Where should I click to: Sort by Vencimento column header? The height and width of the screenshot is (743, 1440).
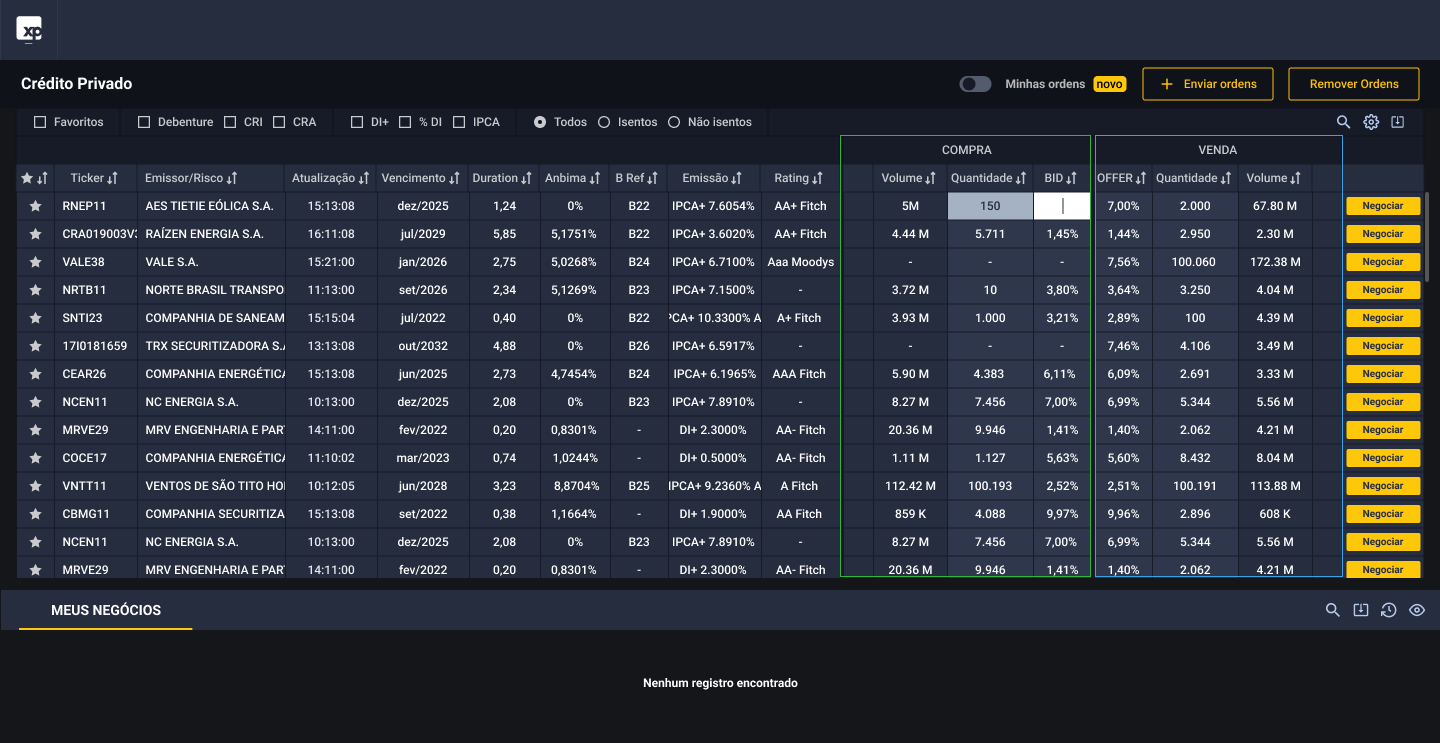point(419,178)
